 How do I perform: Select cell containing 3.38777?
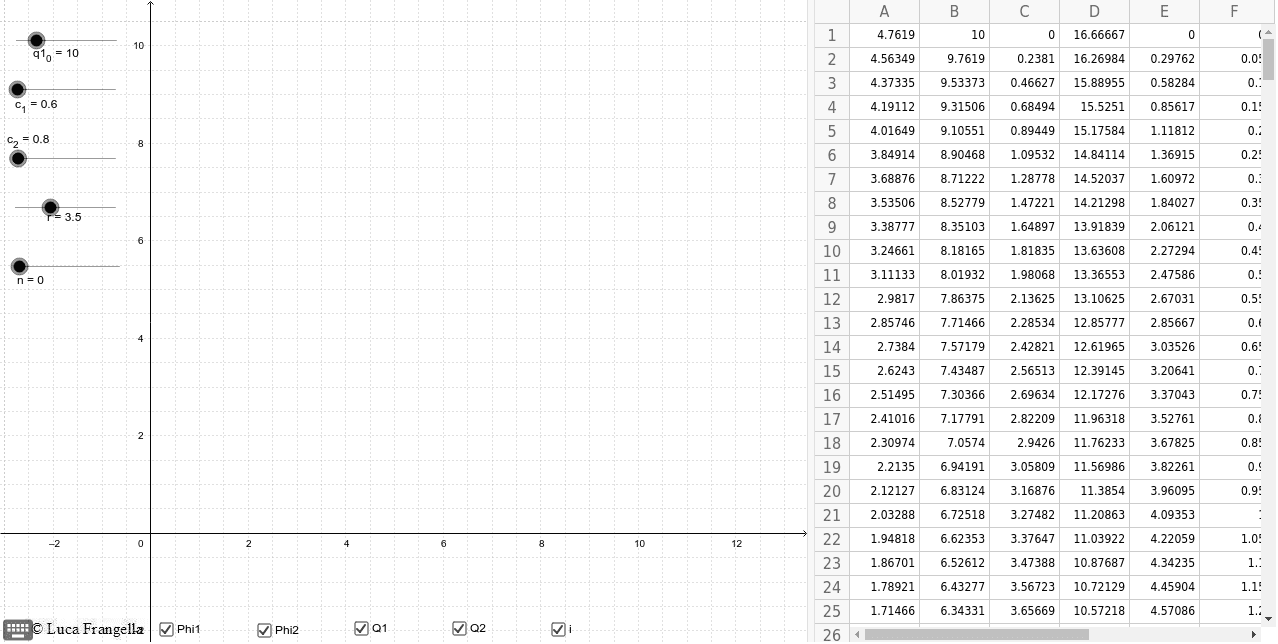(x=884, y=227)
